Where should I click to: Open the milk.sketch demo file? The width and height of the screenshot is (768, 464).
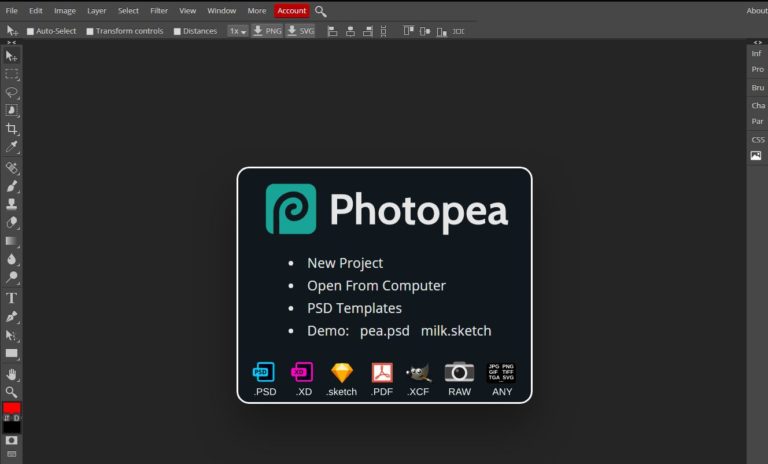coord(456,331)
